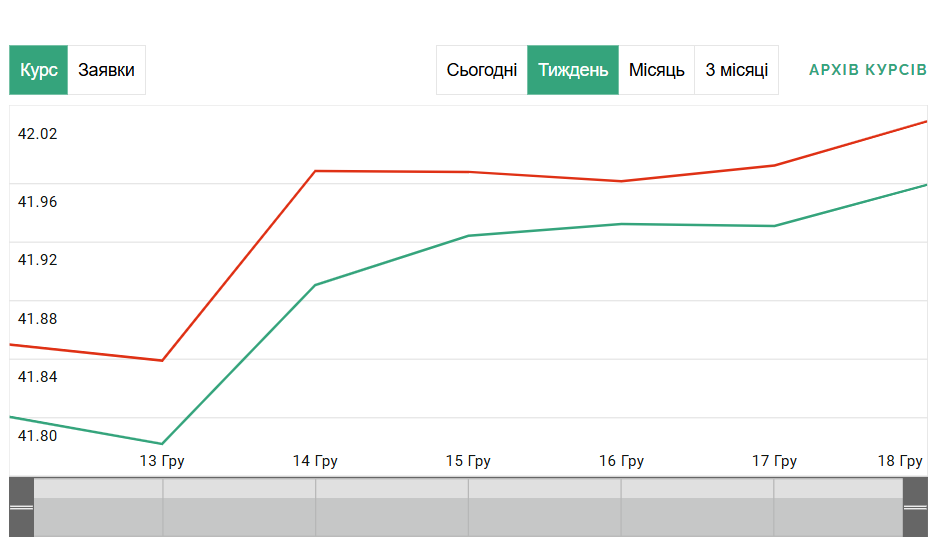Click the 41.80 value axis label
938x555 pixels.
tap(38, 435)
